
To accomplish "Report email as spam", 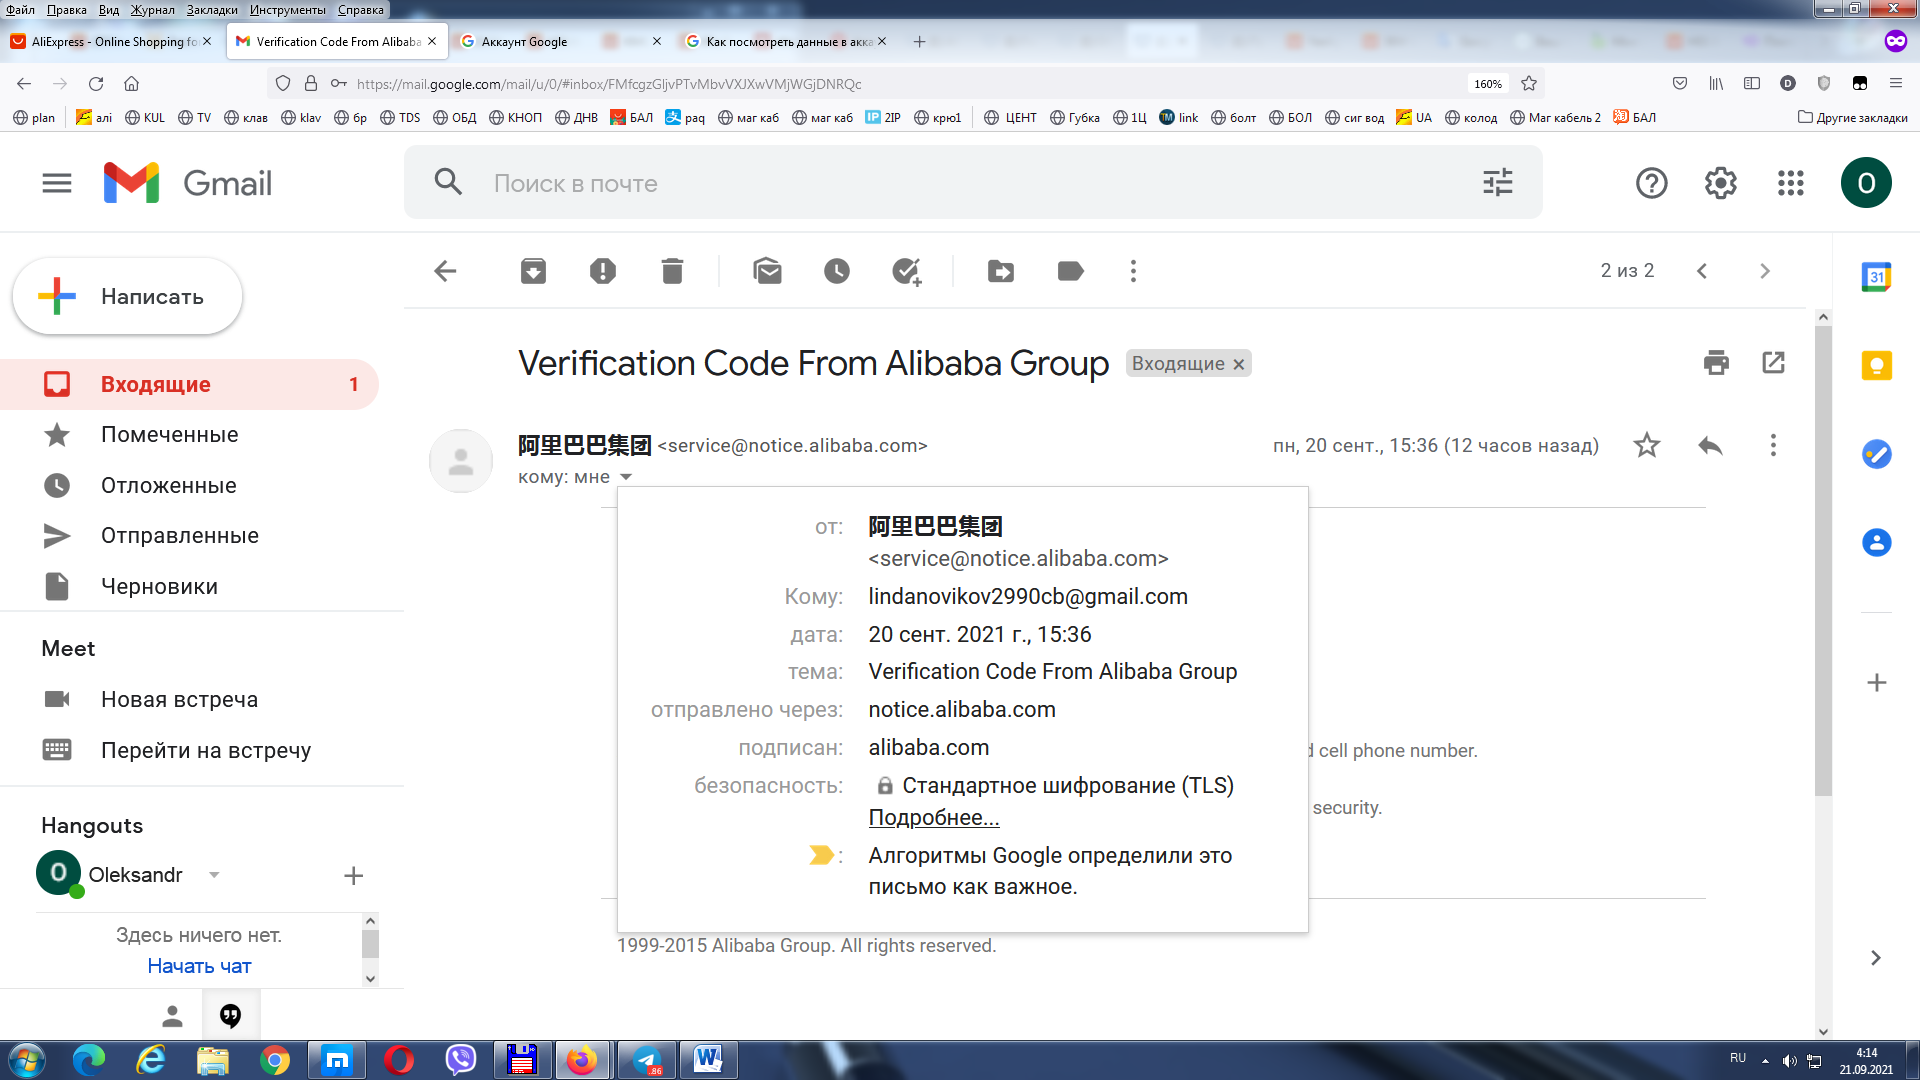I will point(603,271).
